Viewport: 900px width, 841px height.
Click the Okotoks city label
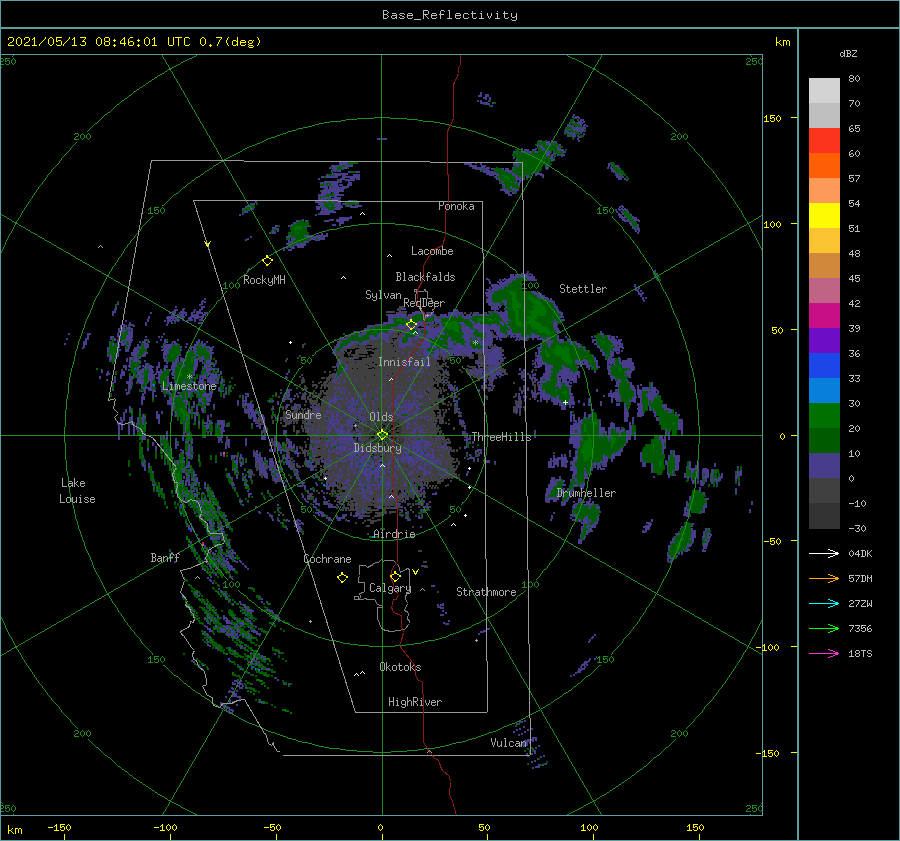400,667
